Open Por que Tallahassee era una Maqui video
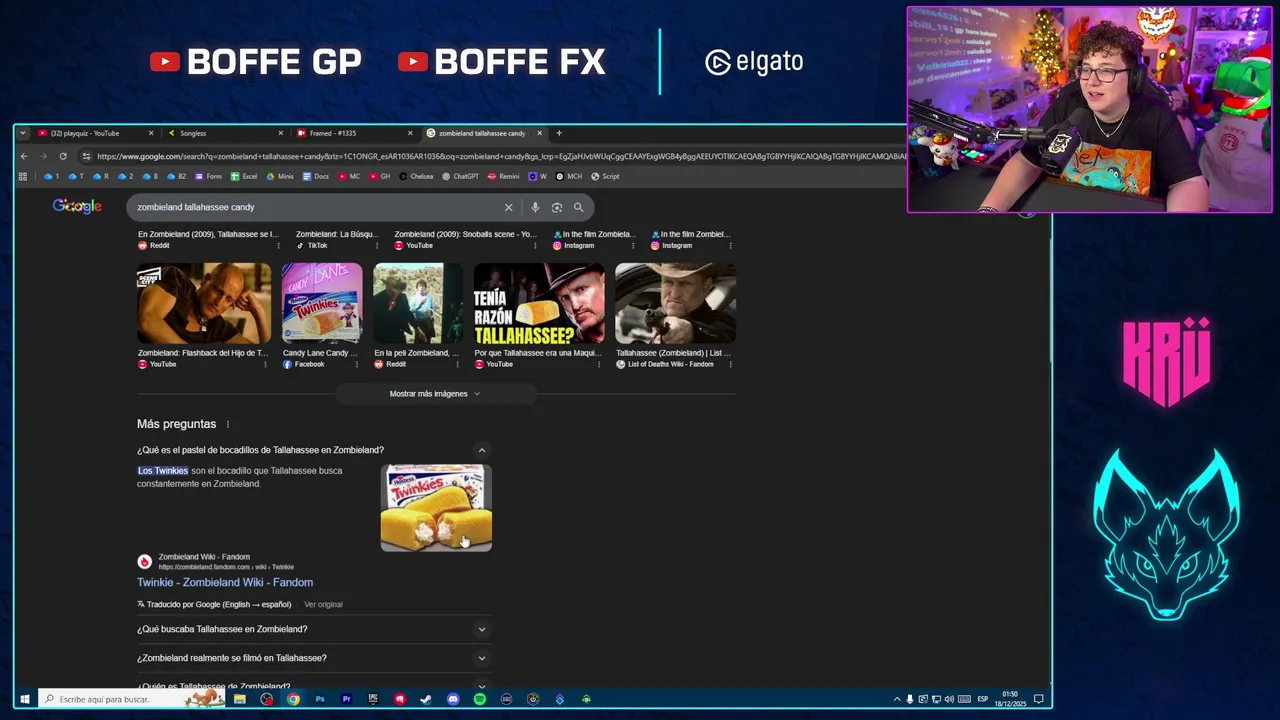 (538, 353)
